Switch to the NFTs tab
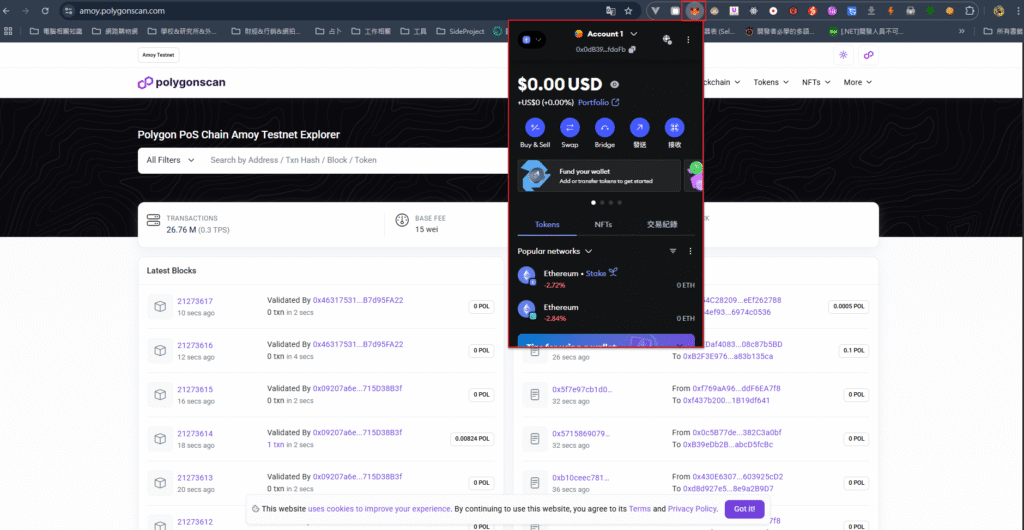Screen dimensions: 1024x530 coord(603,225)
